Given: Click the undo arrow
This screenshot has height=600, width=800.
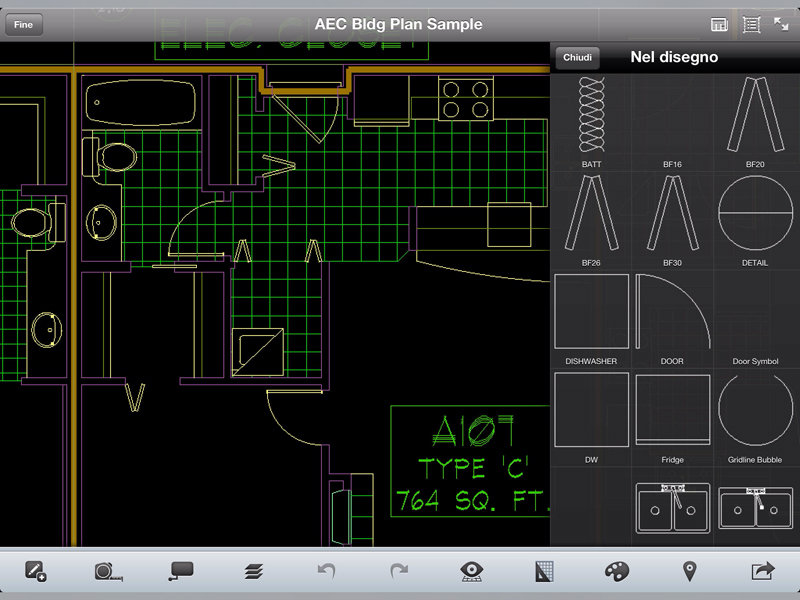Looking at the screenshot, I should pyautogui.click(x=326, y=571).
